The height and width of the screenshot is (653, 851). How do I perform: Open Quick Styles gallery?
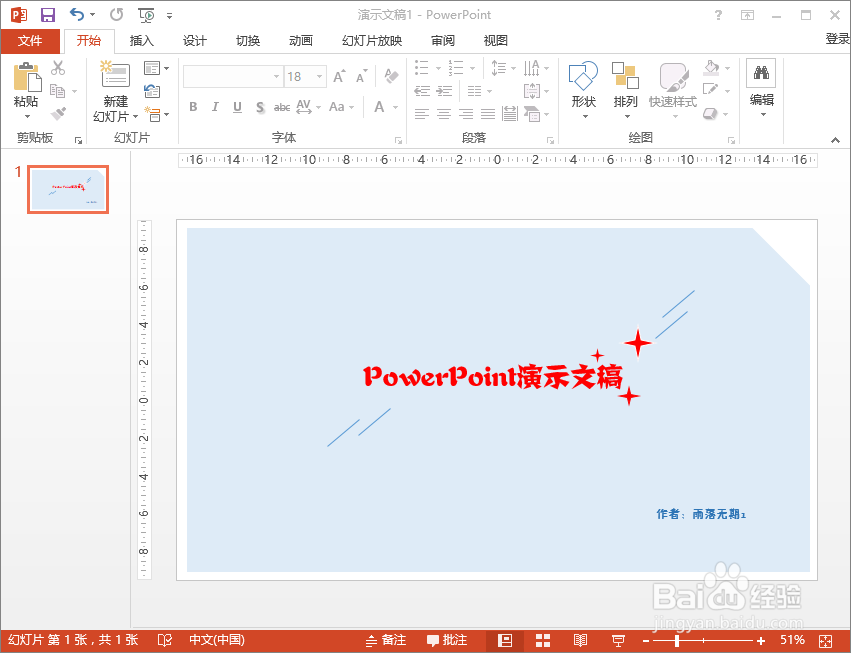tap(673, 90)
